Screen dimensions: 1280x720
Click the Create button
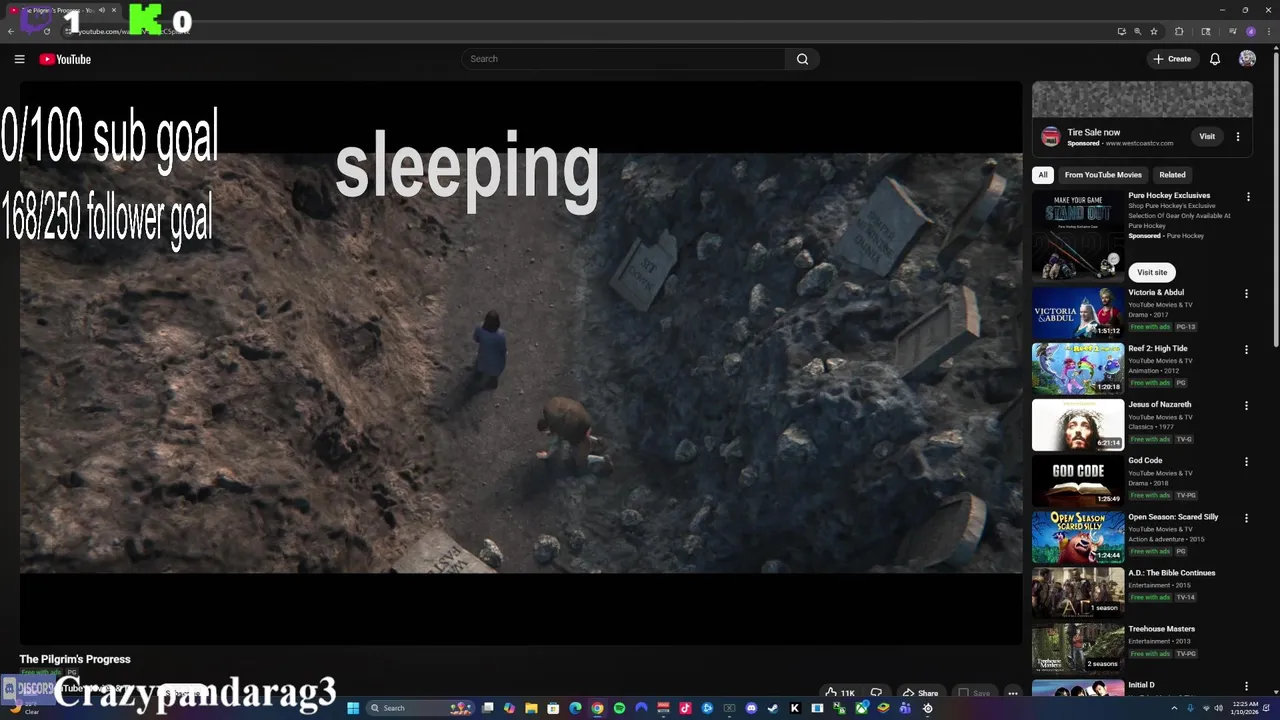pos(1172,59)
